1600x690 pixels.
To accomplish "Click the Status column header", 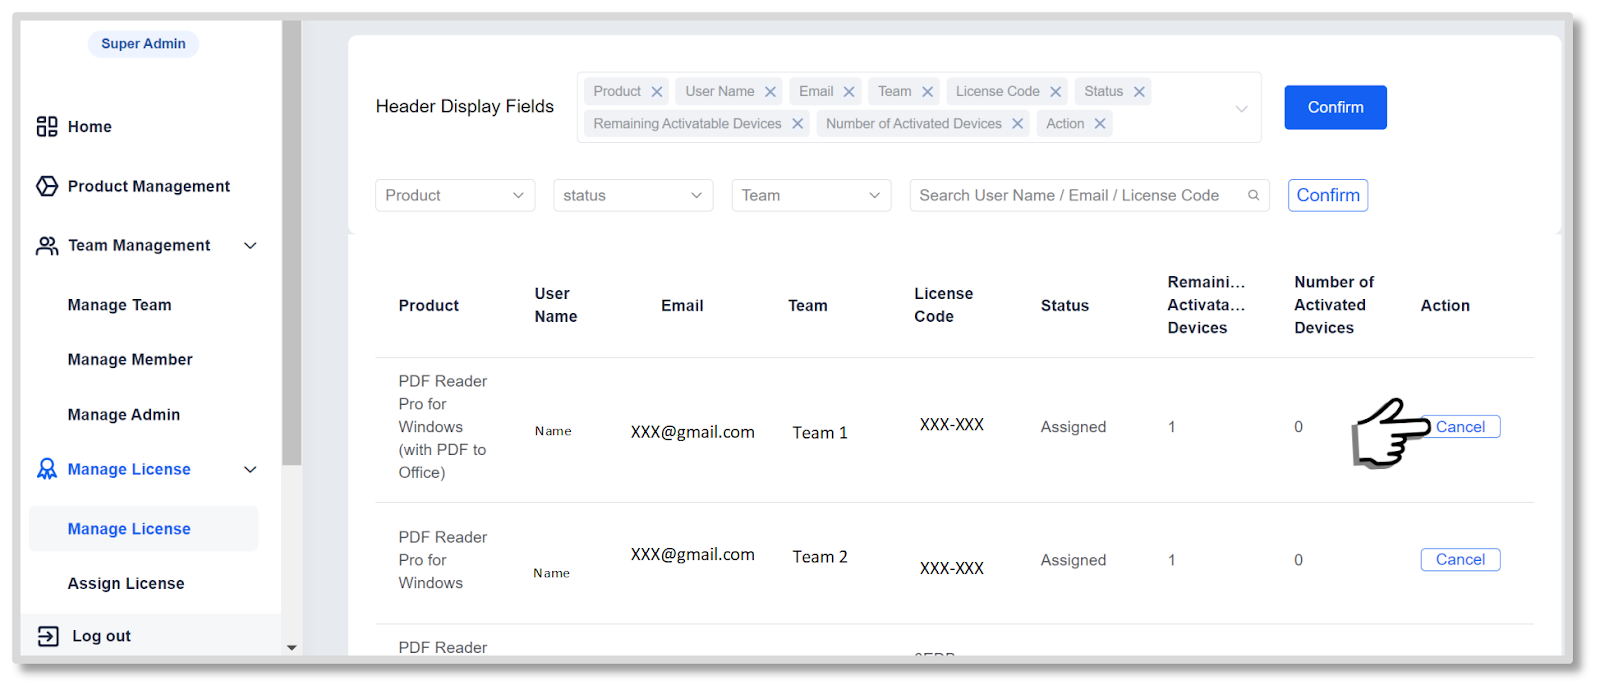I will (1064, 306).
